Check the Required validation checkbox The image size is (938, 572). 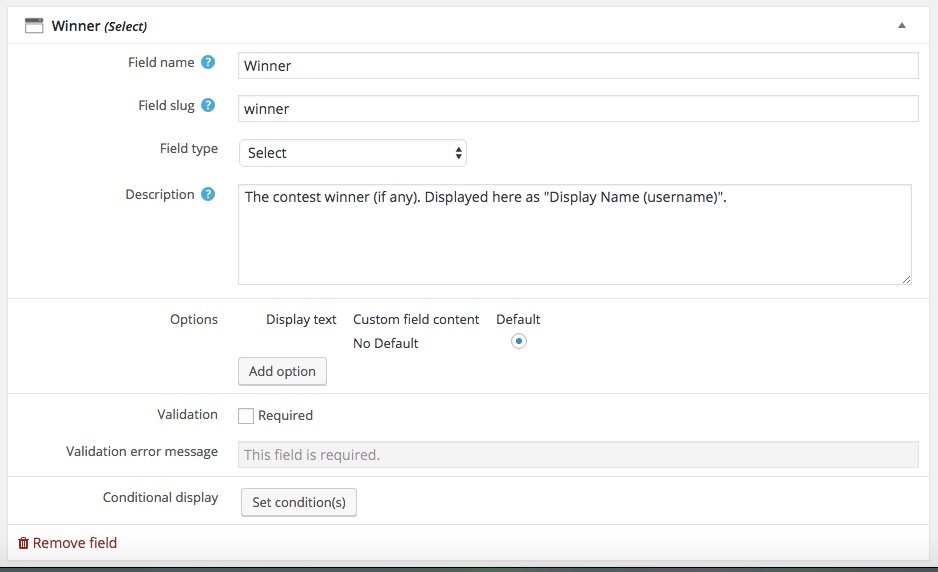[x=246, y=416]
